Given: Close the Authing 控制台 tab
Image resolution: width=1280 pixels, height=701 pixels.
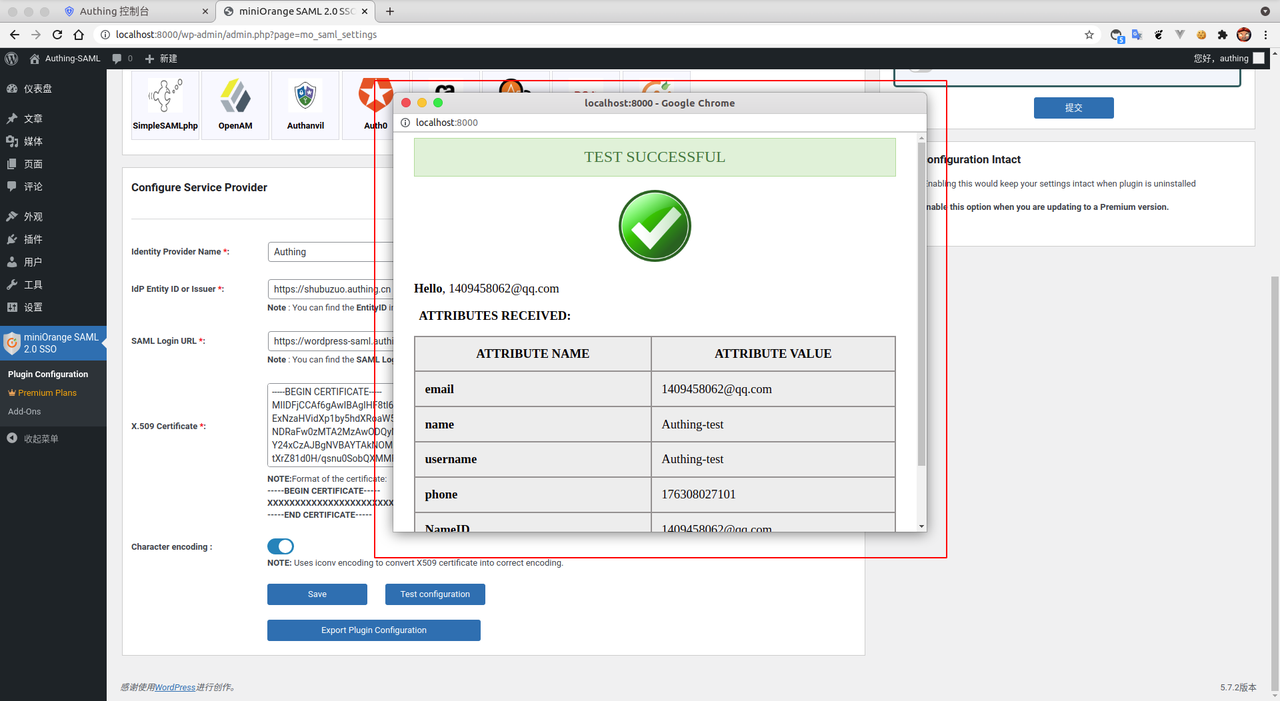Looking at the screenshot, I should (204, 11).
